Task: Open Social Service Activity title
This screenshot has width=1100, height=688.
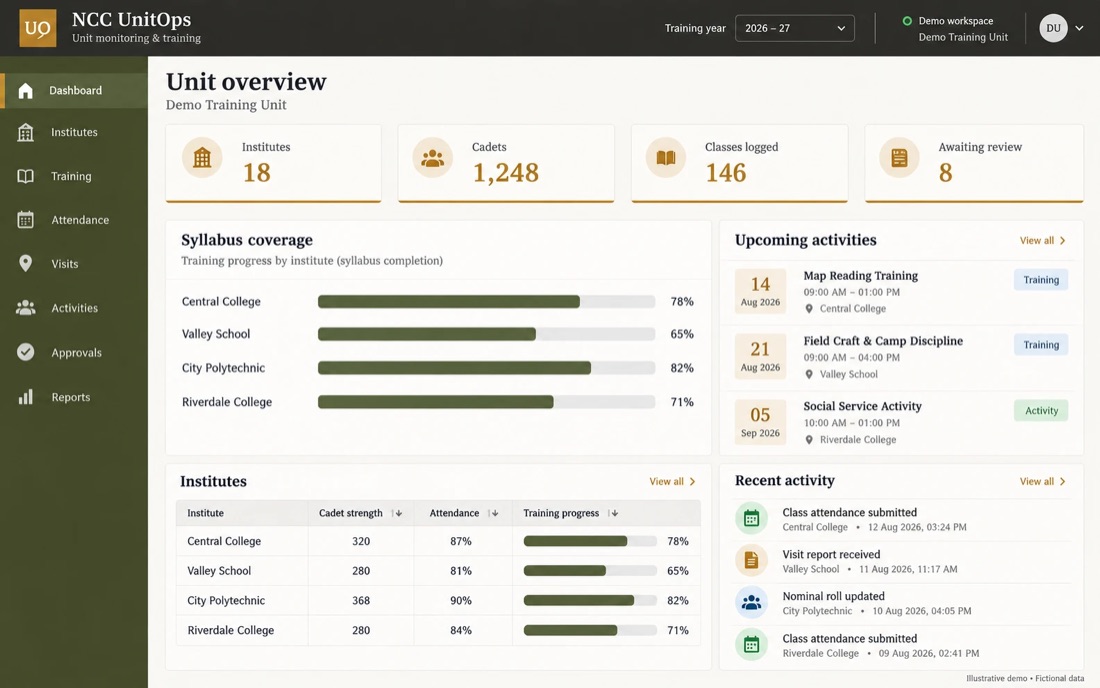Action: (x=862, y=406)
